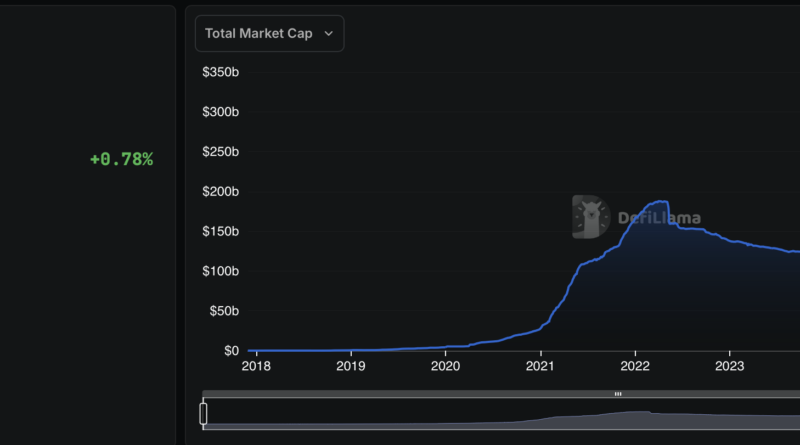Click the DefiLlama watermark text
This screenshot has width=800, height=445.
click(658, 218)
